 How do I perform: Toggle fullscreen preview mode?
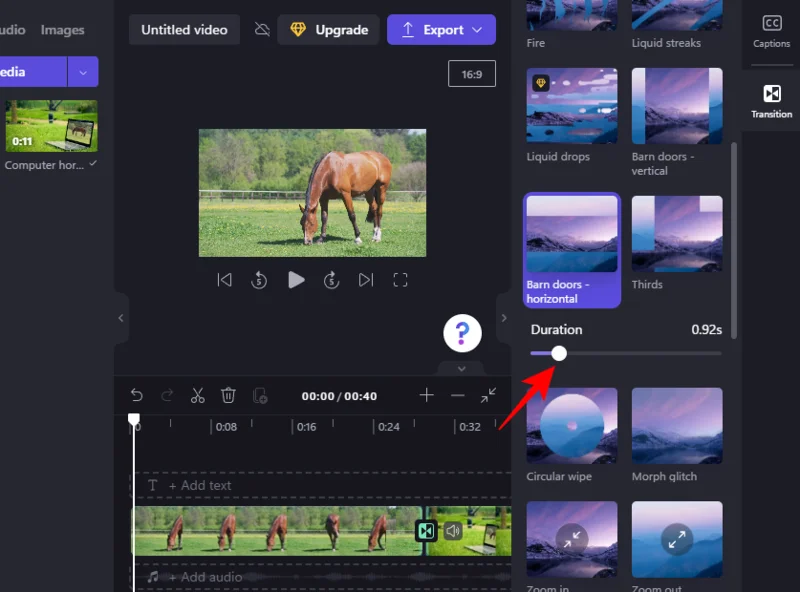(400, 280)
